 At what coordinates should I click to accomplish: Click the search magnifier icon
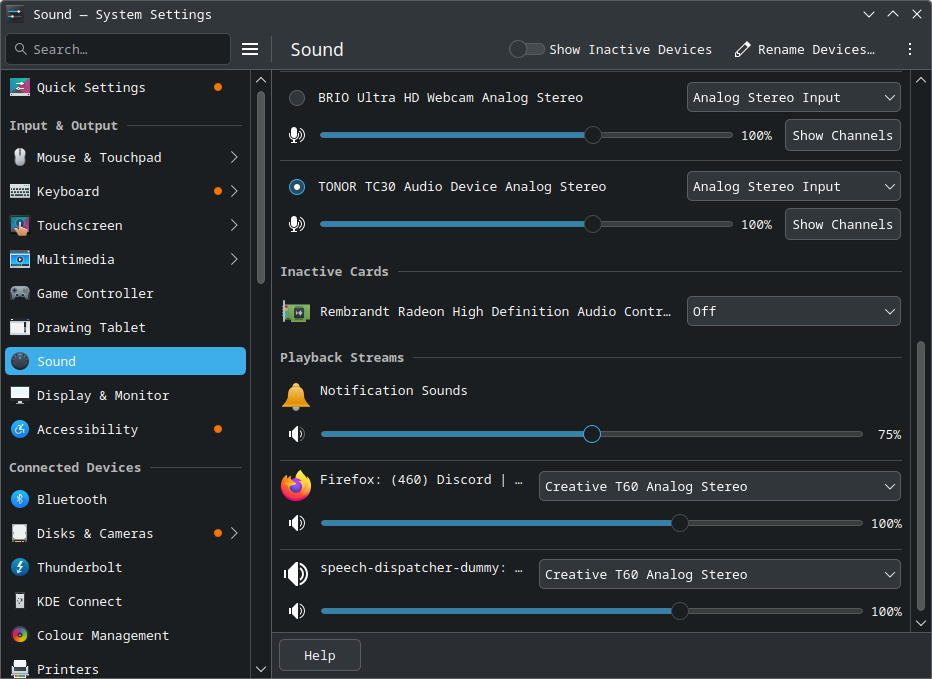tap(21, 49)
